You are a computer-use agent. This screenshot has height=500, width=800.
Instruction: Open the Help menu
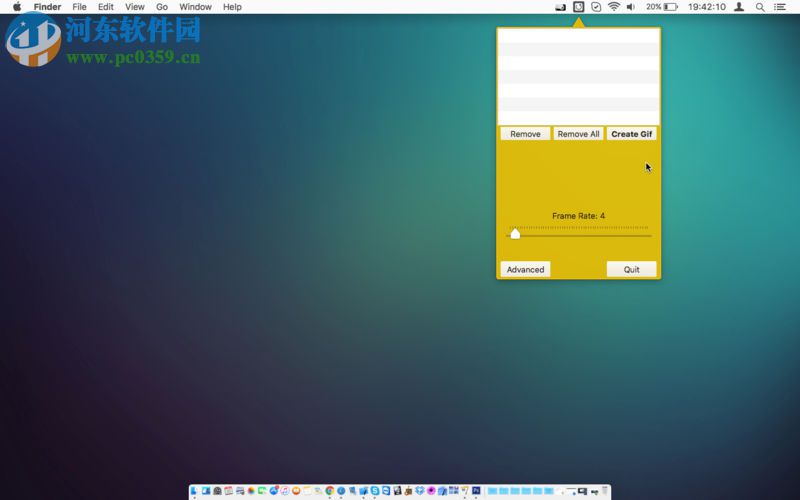coord(232,7)
